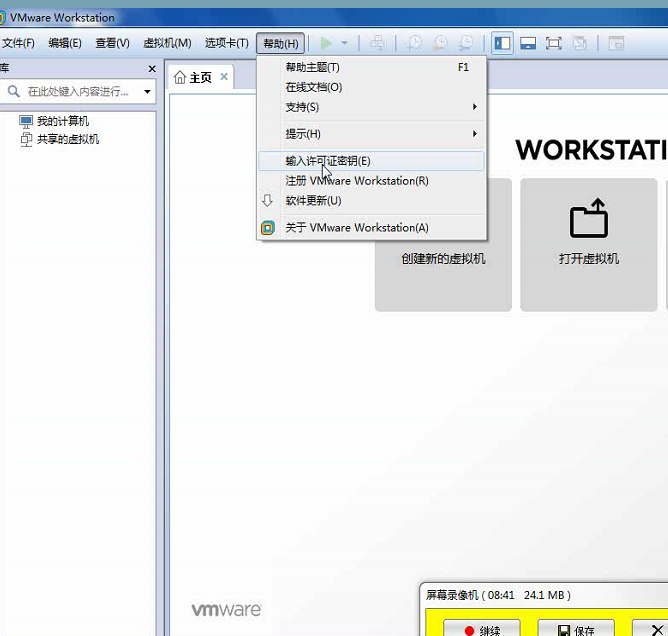Viewport: 668px width, 636px height.
Task: Select 我的计算机 in library tree
Action: [63, 121]
